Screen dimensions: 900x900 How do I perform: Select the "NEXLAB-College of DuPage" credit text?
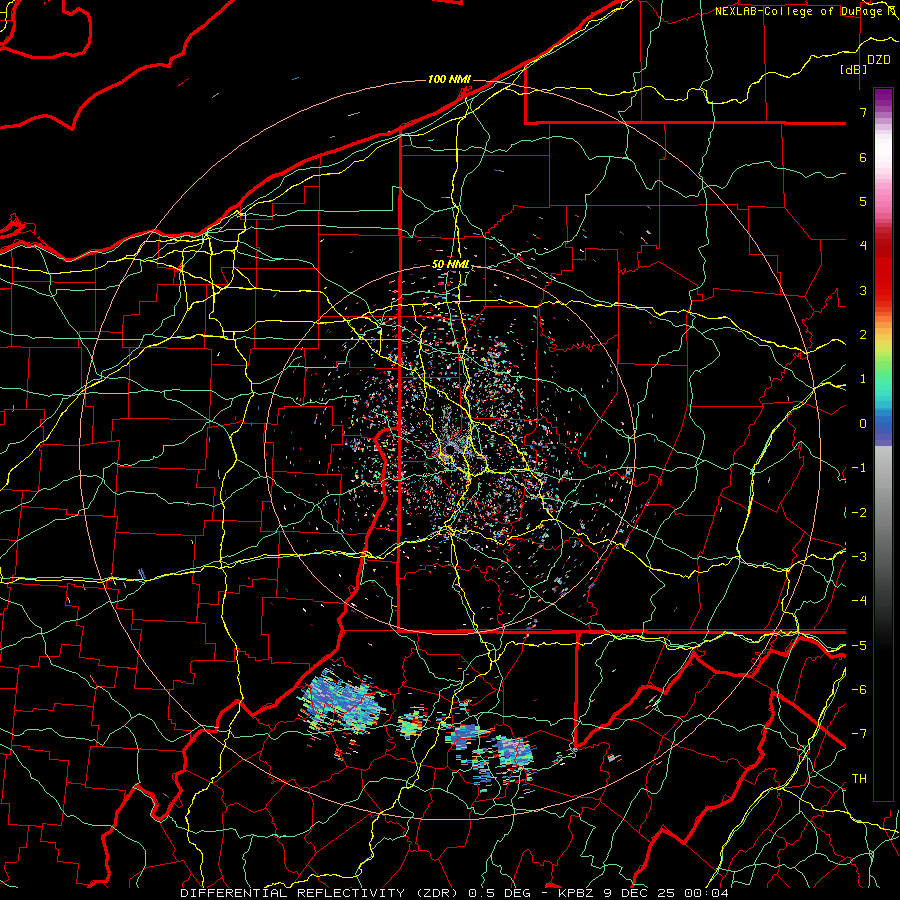pos(800,11)
